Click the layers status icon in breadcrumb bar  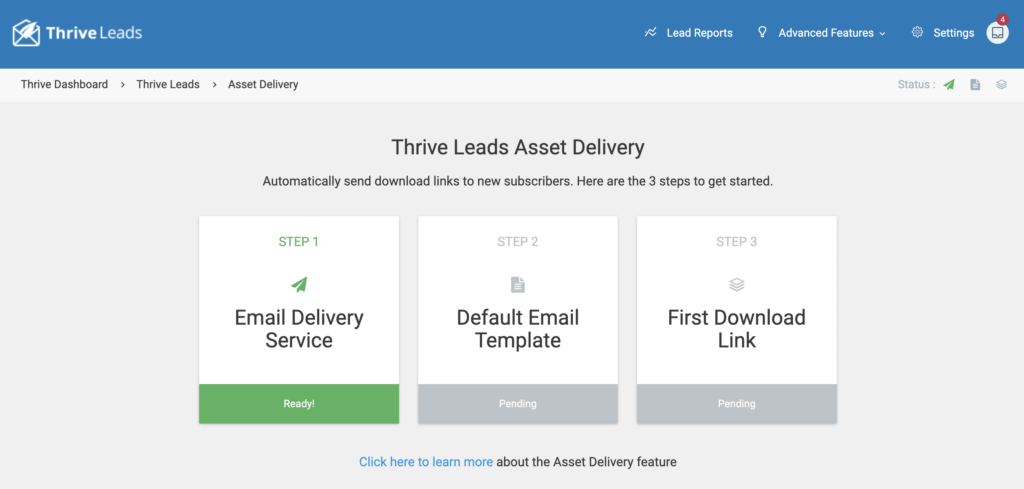tap(1001, 85)
